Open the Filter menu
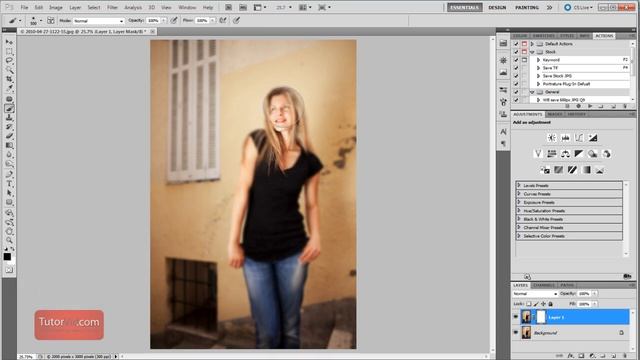 coord(112,7)
